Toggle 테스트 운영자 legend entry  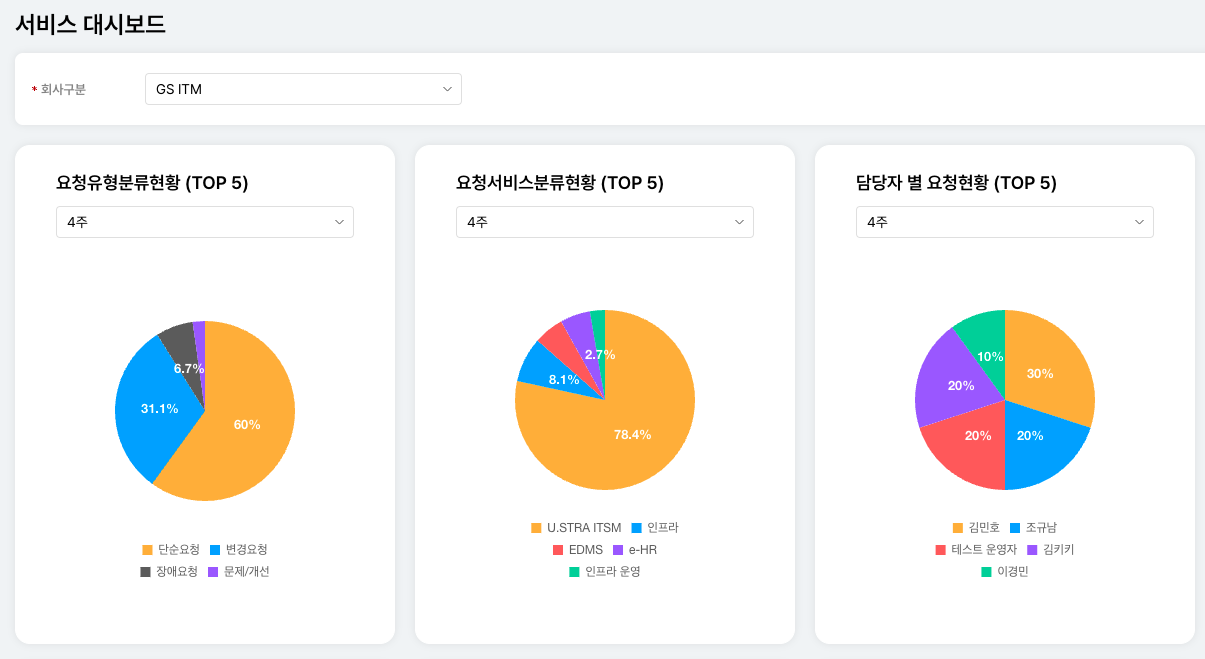[975, 550]
